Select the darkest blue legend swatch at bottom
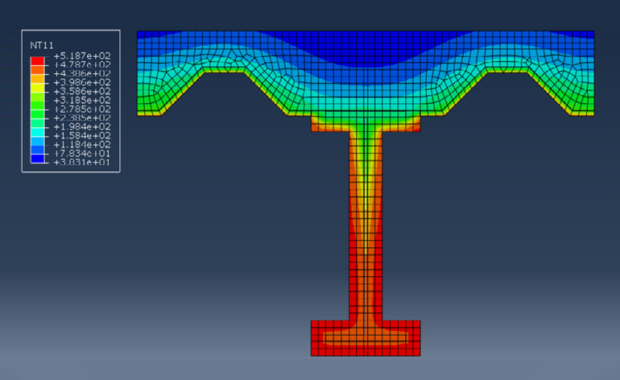The height and width of the screenshot is (380, 620). [x=38, y=159]
